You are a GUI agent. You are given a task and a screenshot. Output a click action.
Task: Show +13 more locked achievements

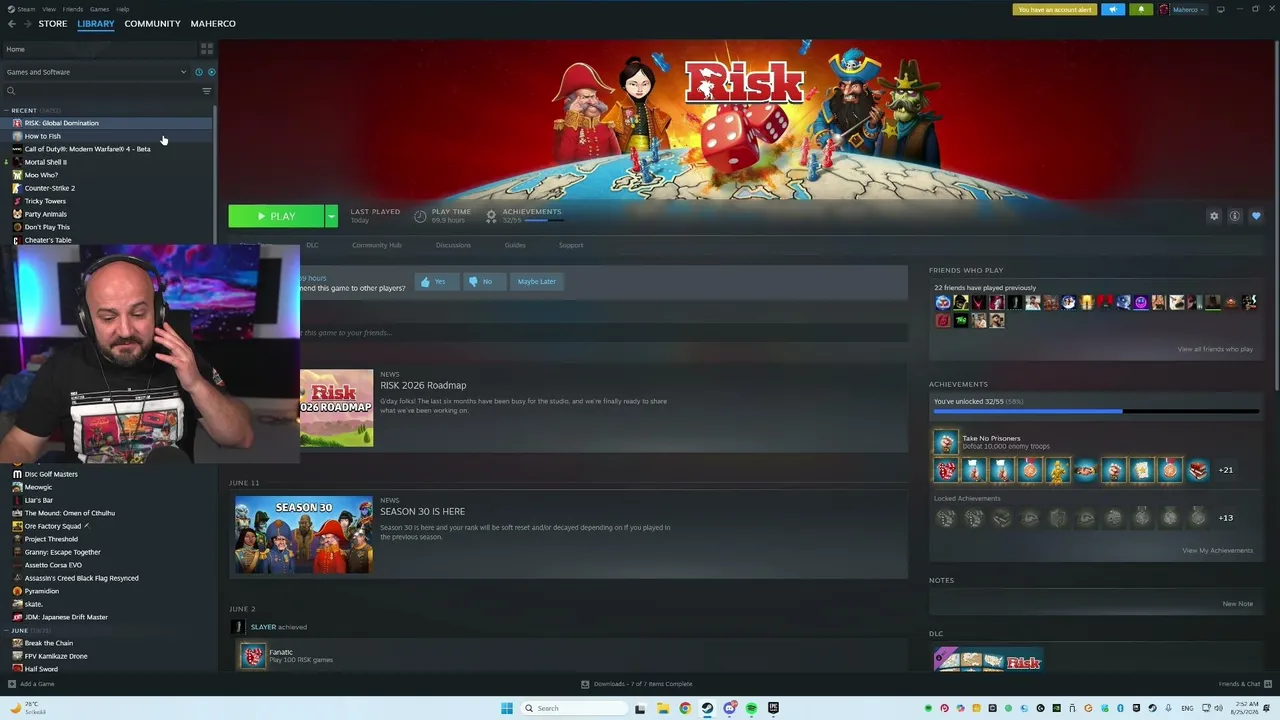pyautogui.click(x=1226, y=518)
